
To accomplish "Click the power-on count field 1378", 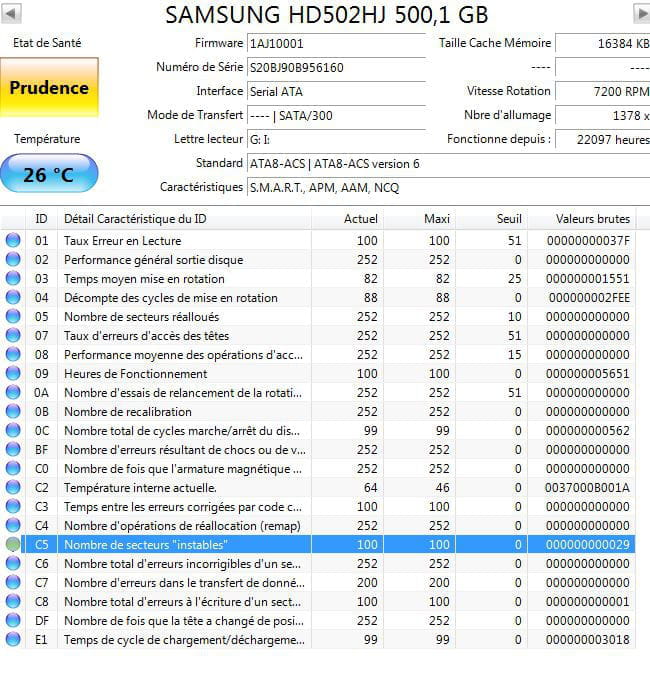I will (602, 116).
